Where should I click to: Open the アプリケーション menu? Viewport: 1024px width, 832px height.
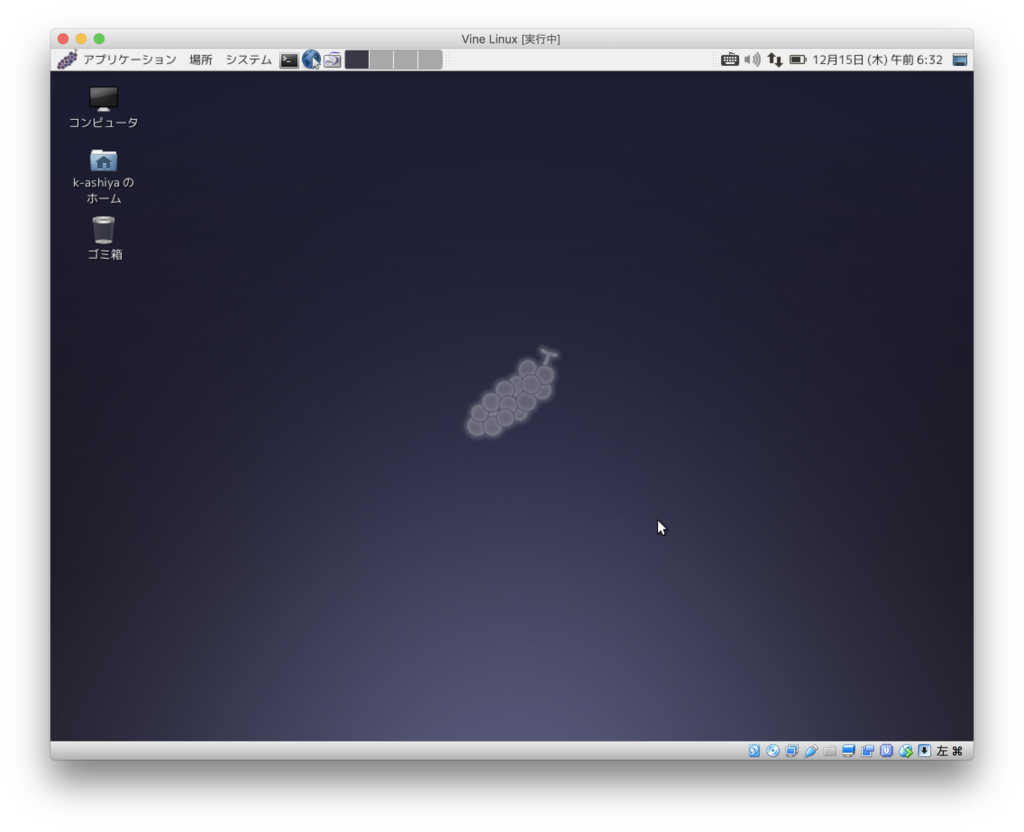[129, 59]
